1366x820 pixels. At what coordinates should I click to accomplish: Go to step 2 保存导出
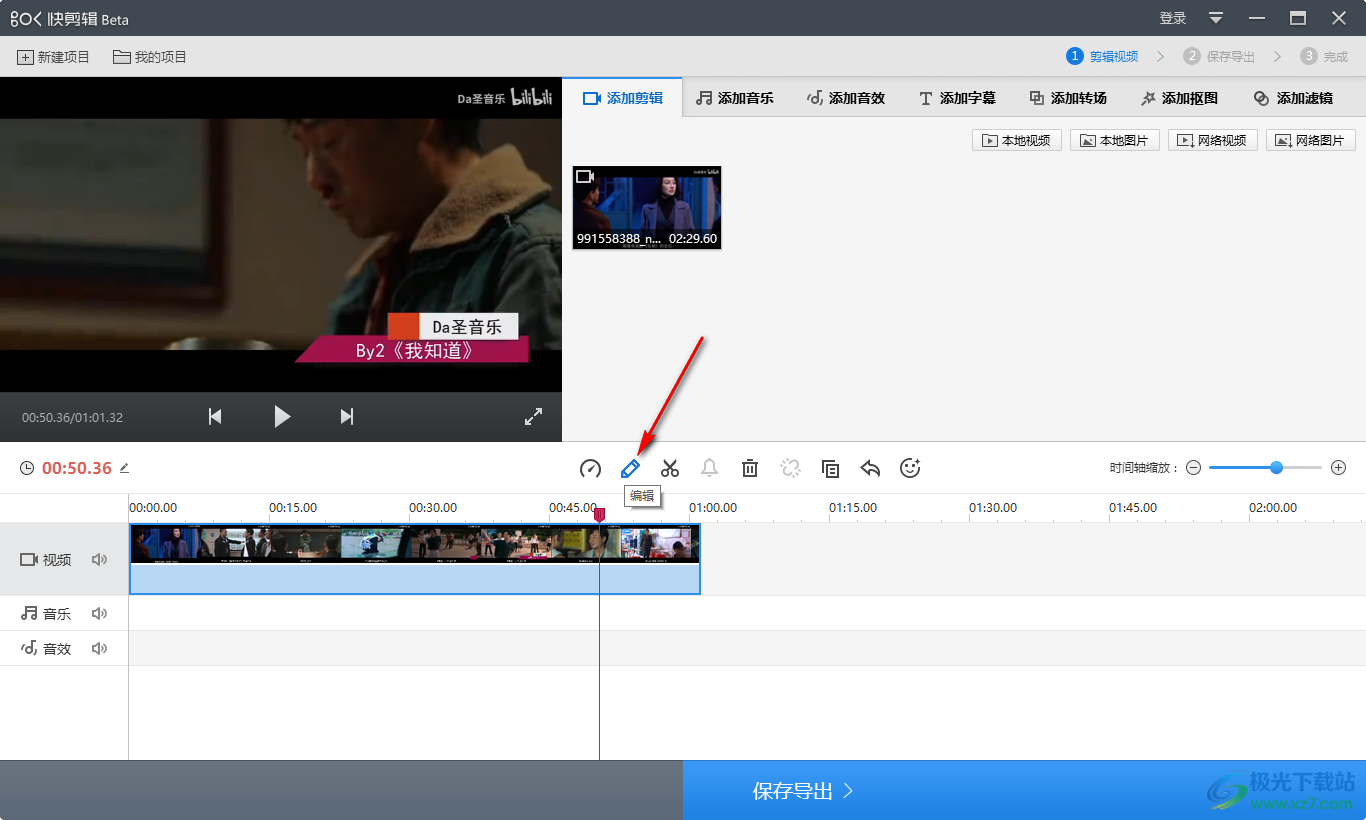pos(1219,56)
